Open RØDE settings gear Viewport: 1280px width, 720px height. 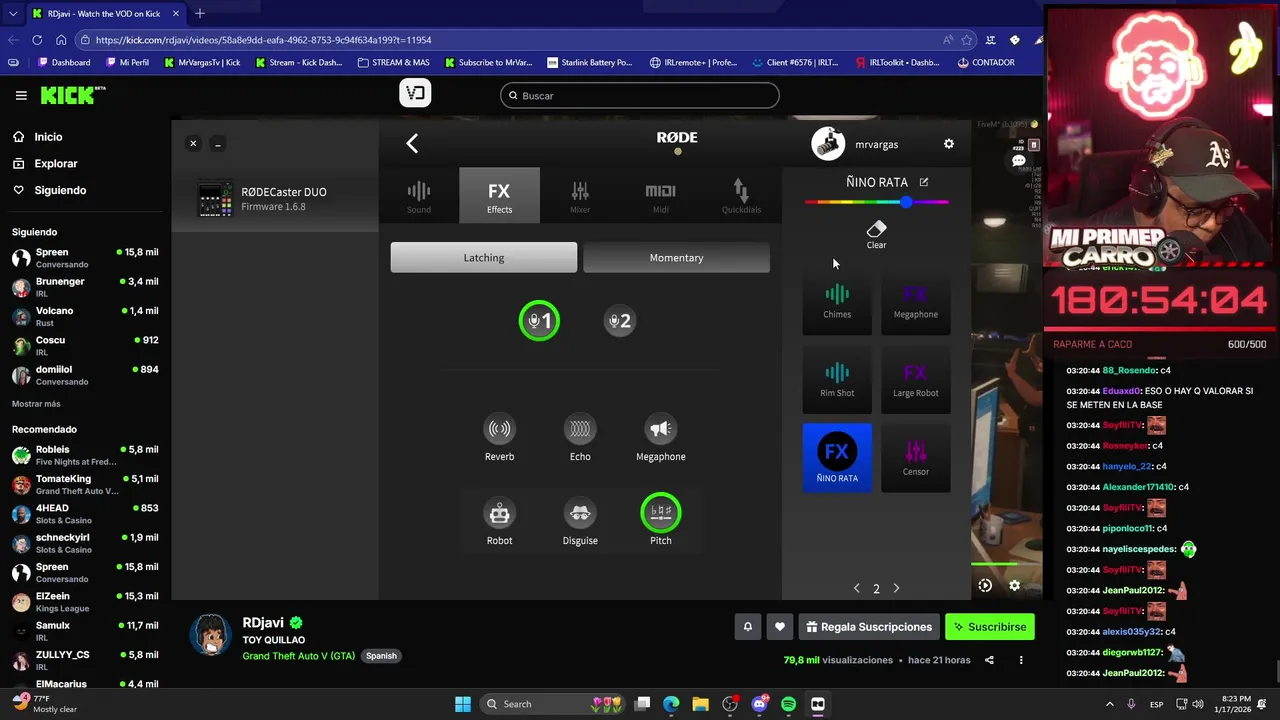pos(949,144)
